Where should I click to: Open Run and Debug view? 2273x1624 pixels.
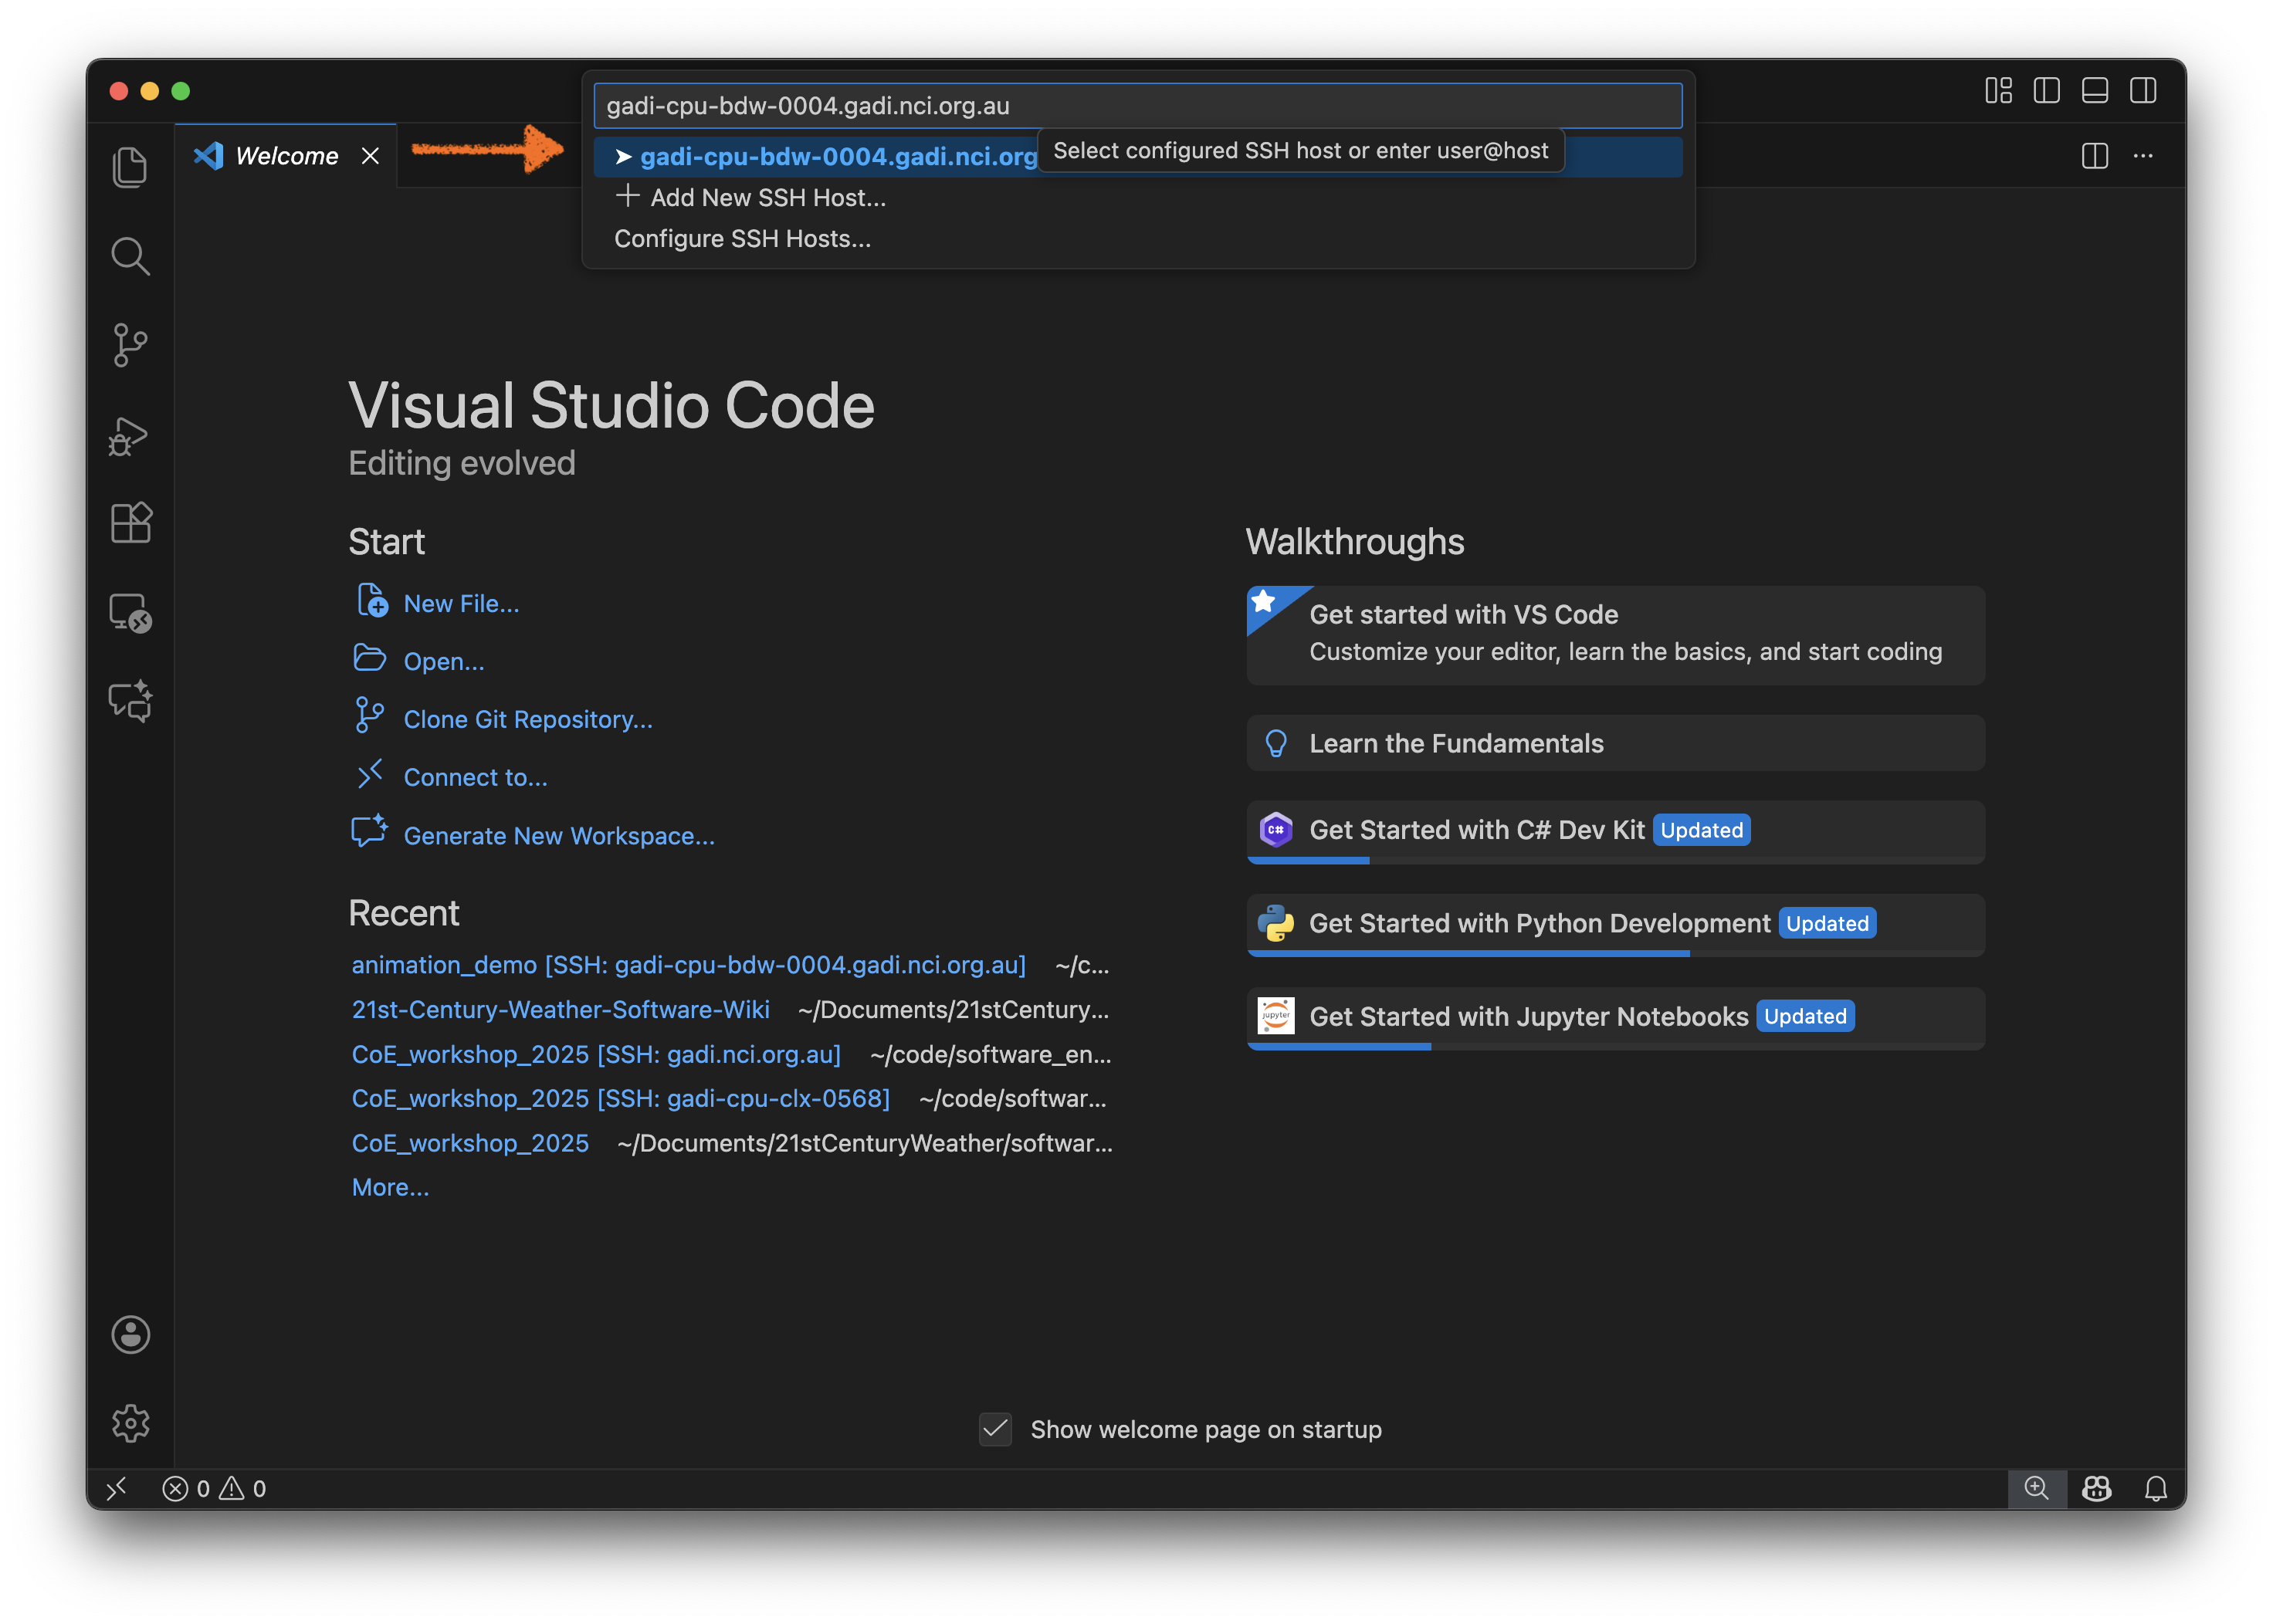[130, 435]
